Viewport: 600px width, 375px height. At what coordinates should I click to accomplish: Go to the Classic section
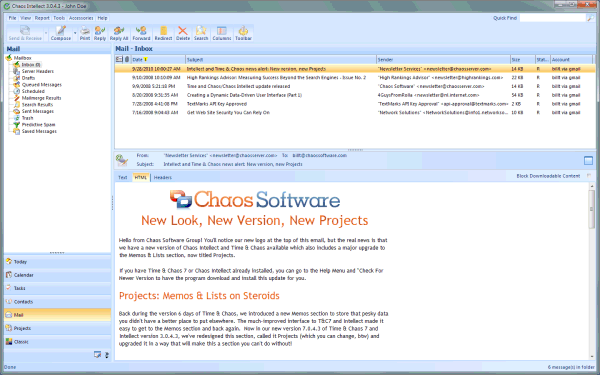(x=57, y=342)
